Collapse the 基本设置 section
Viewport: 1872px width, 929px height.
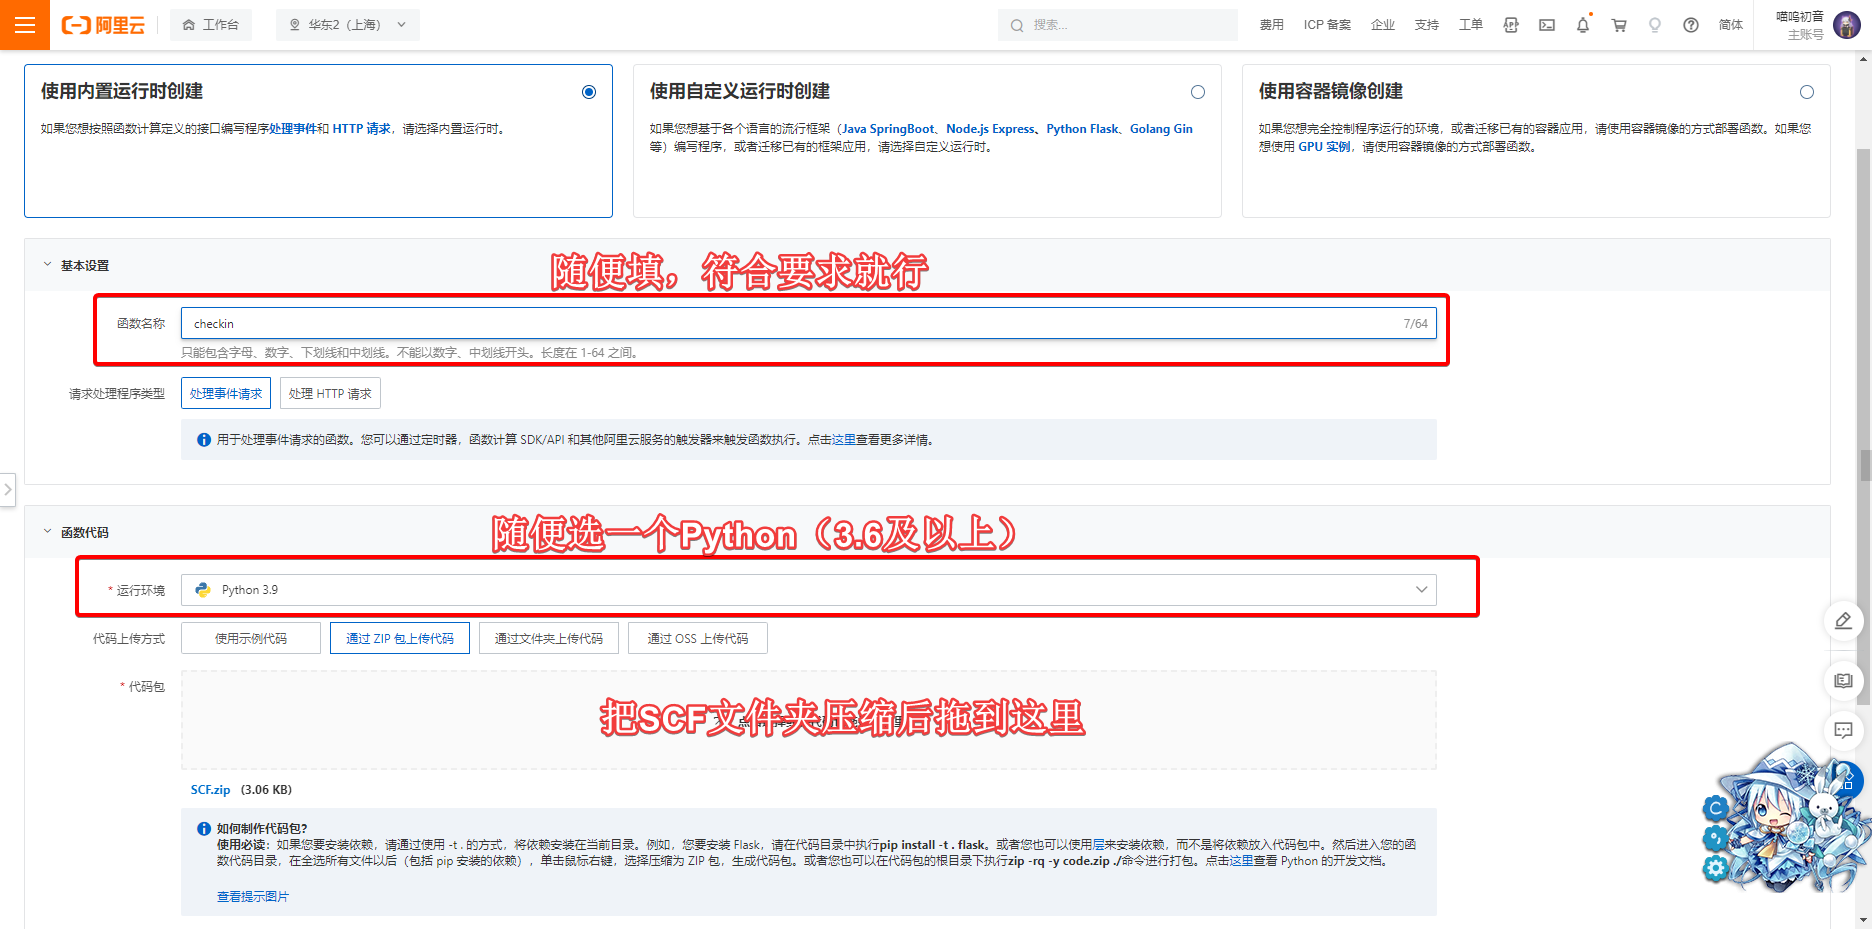pos(47,265)
